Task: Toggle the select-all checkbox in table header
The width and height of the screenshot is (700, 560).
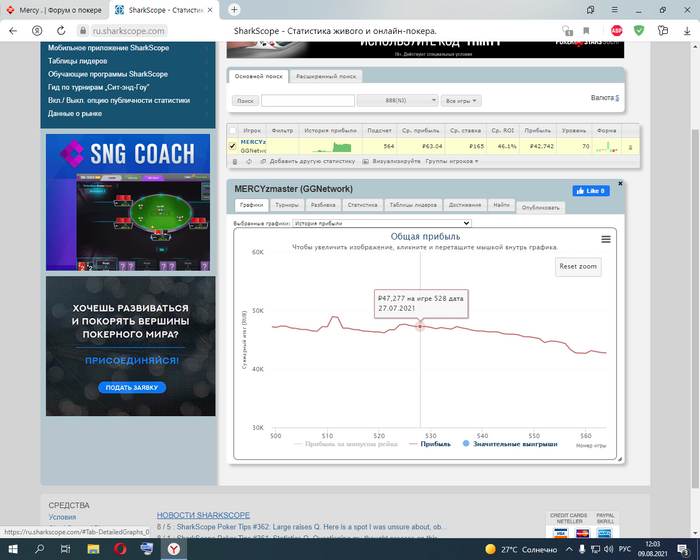Action: 233,130
